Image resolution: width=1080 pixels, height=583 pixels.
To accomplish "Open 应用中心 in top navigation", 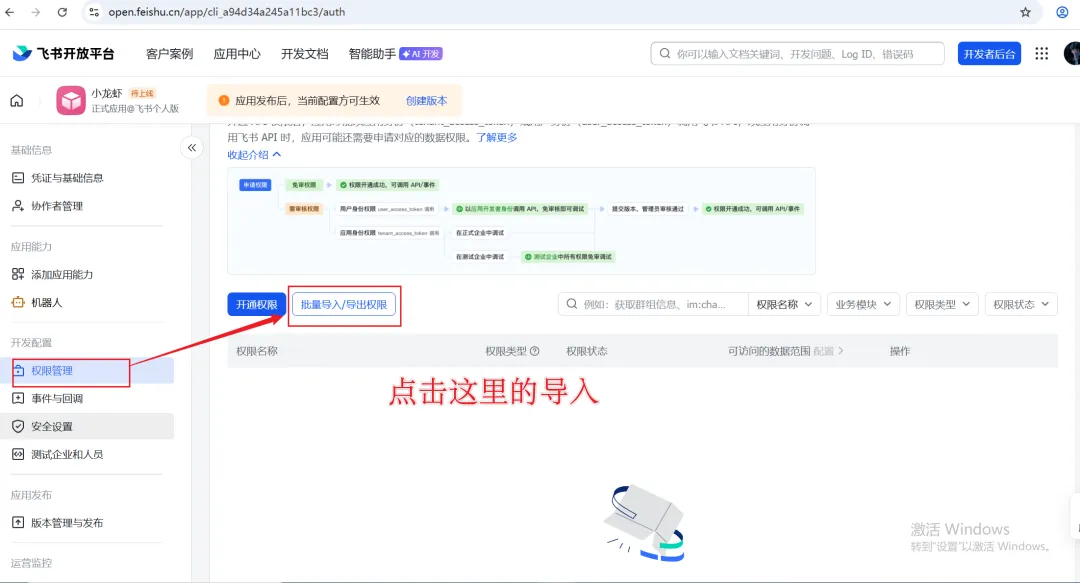I will [237, 54].
